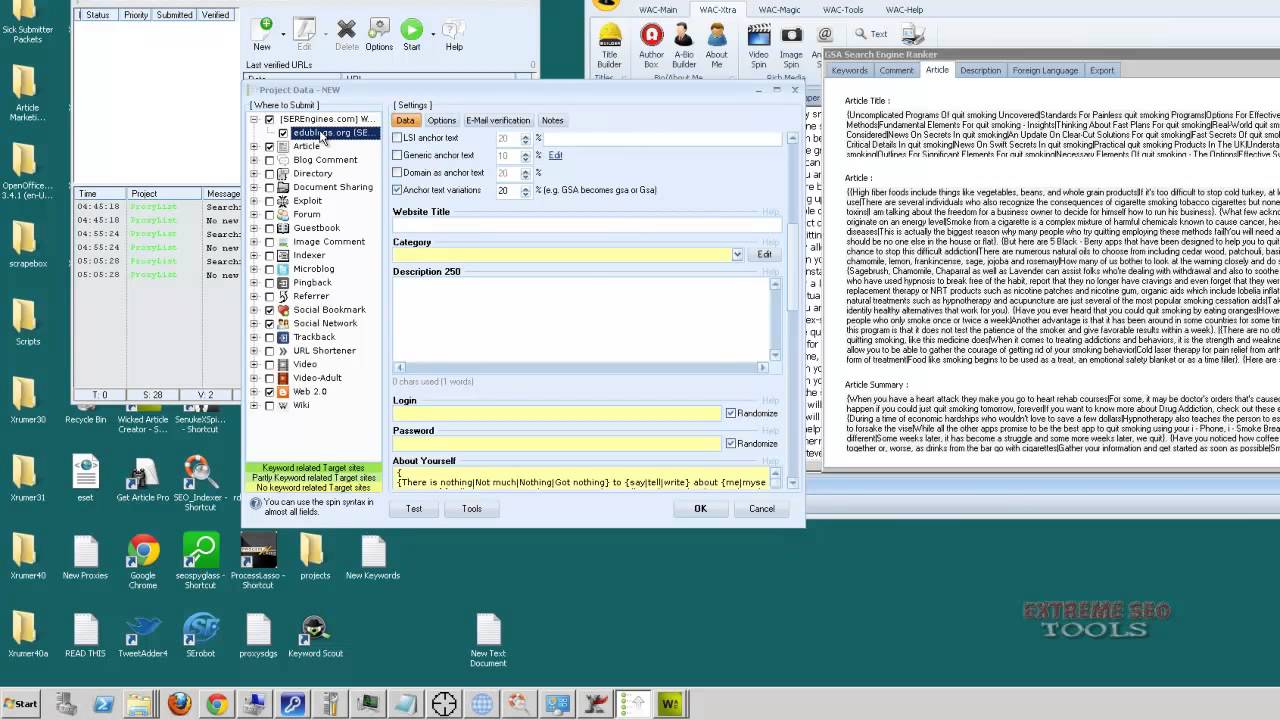Open Get Article Pro desktop shortcut
This screenshot has height=720, width=1280.
pyautogui.click(x=143, y=478)
